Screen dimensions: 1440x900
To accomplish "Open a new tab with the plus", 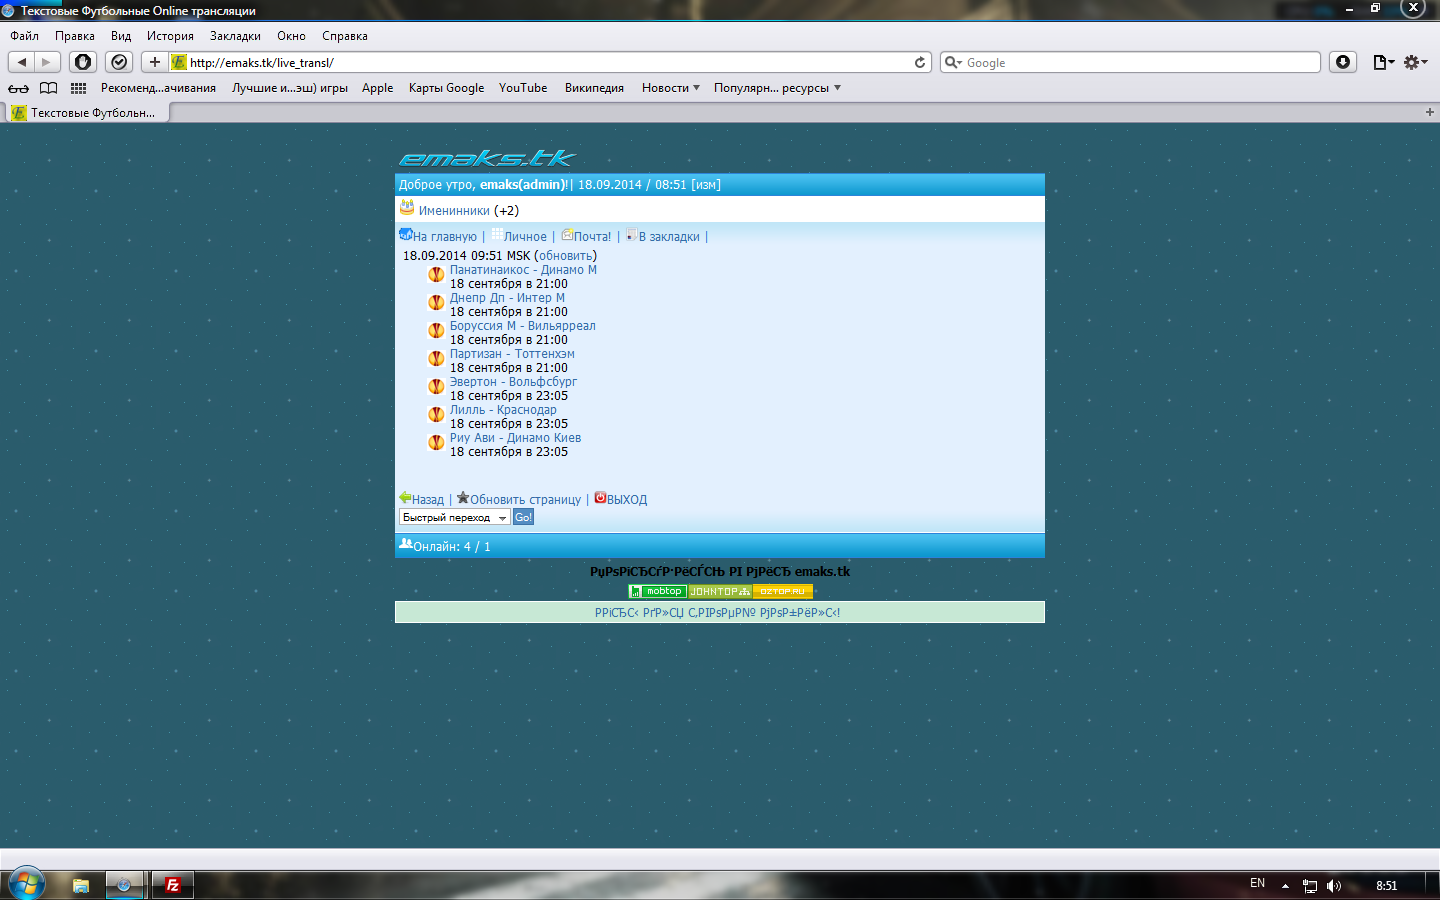I will [1429, 112].
